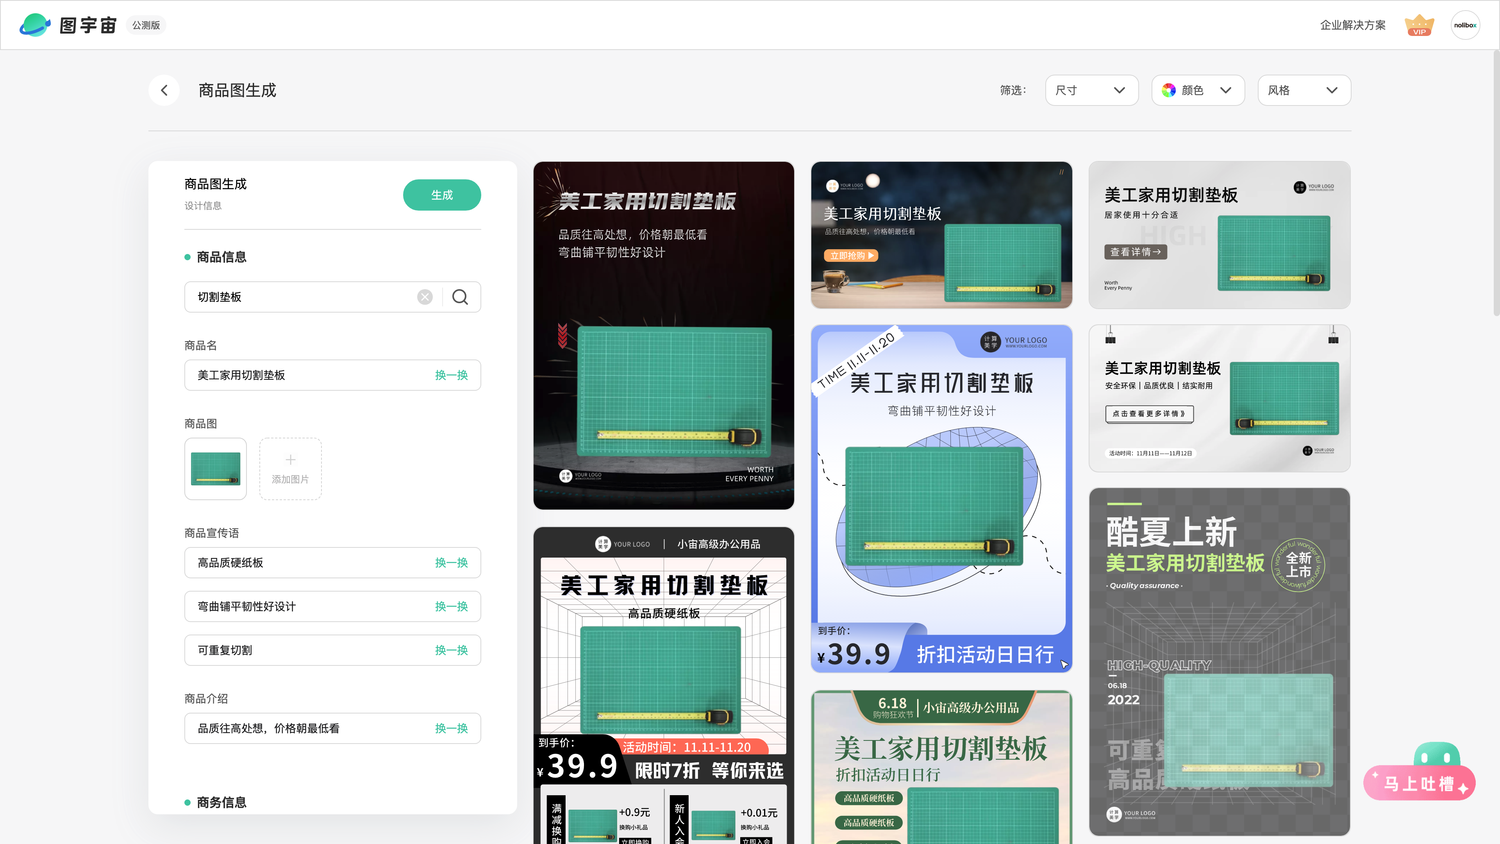Select the white banner with 安全环保 text

[1219, 398]
